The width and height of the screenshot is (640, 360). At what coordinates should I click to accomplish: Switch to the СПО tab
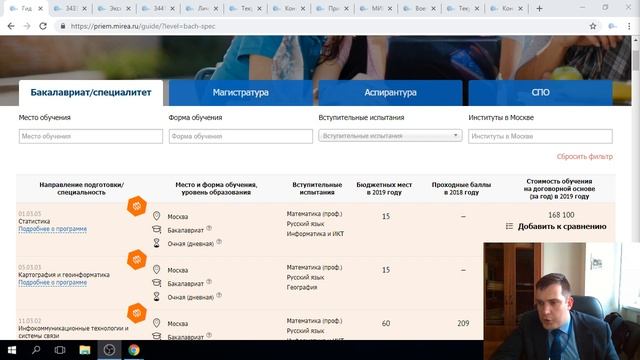540,93
